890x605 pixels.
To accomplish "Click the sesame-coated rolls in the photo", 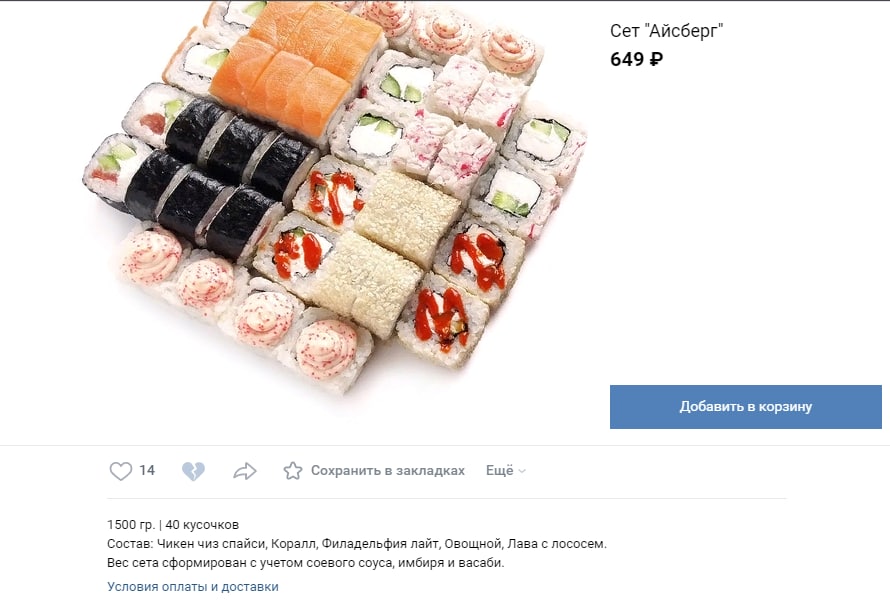I will tap(386, 253).
